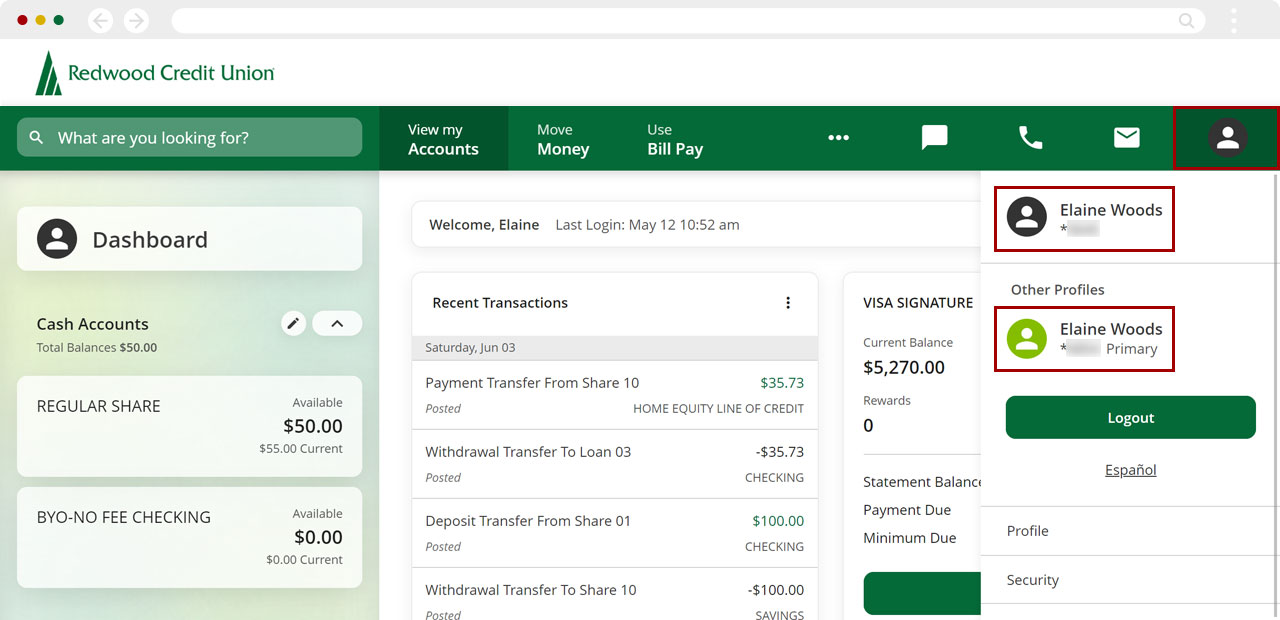1280x620 pixels.
Task: Open browser vertical dots menu
Action: pos(1234,20)
